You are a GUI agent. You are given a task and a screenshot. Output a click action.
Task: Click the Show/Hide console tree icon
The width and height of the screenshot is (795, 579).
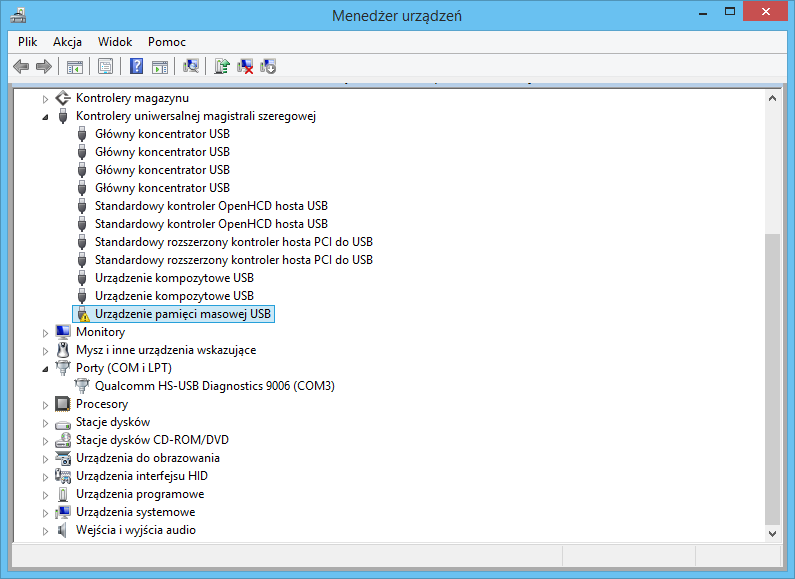pos(74,66)
